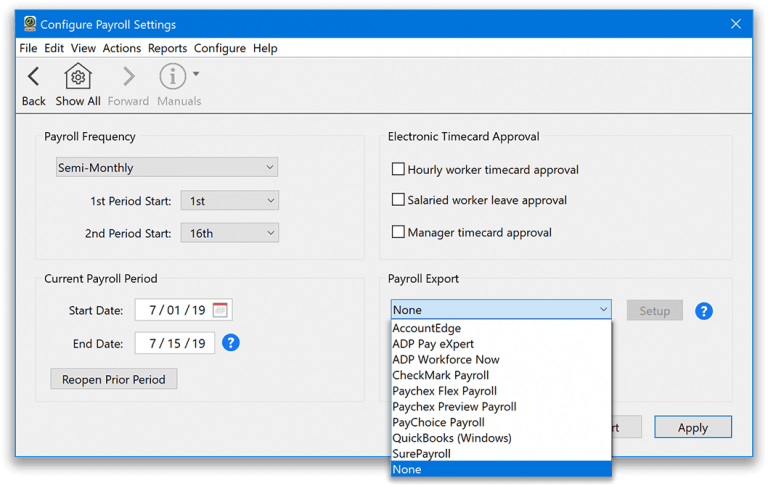Image resolution: width=768 pixels, height=486 pixels.
Task: Select Paychex Flex Payroll option
Action: (x=501, y=391)
